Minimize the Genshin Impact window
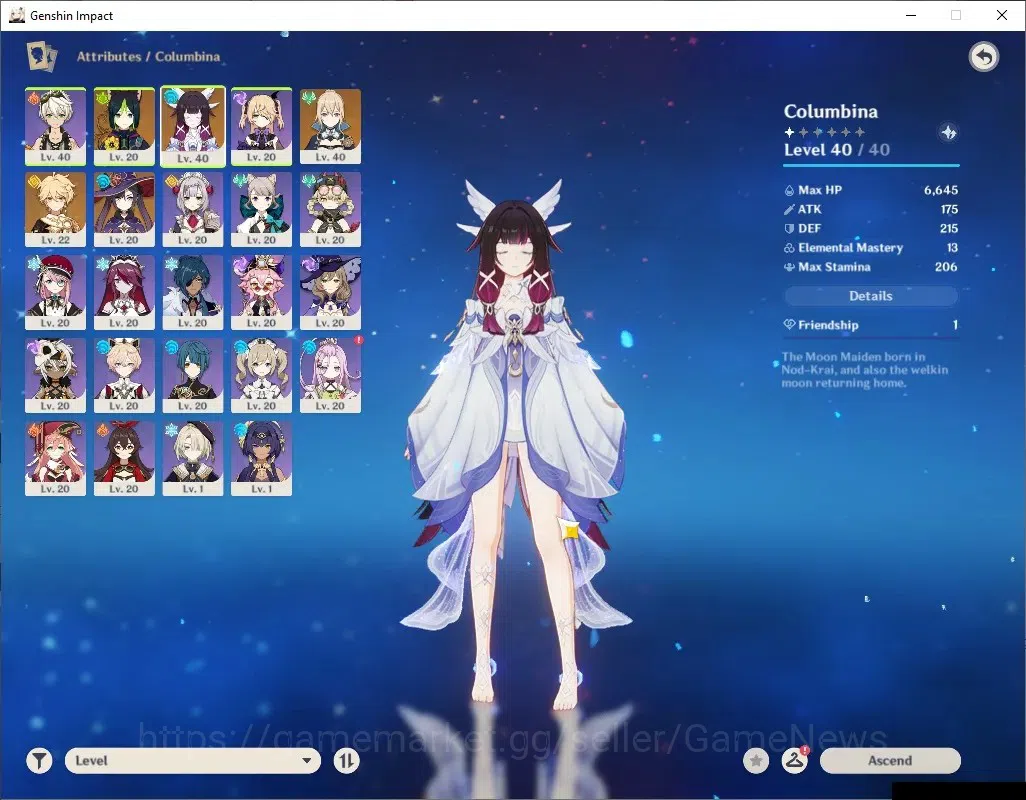This screenshot has width=1026, height=800. click(910, 15)
